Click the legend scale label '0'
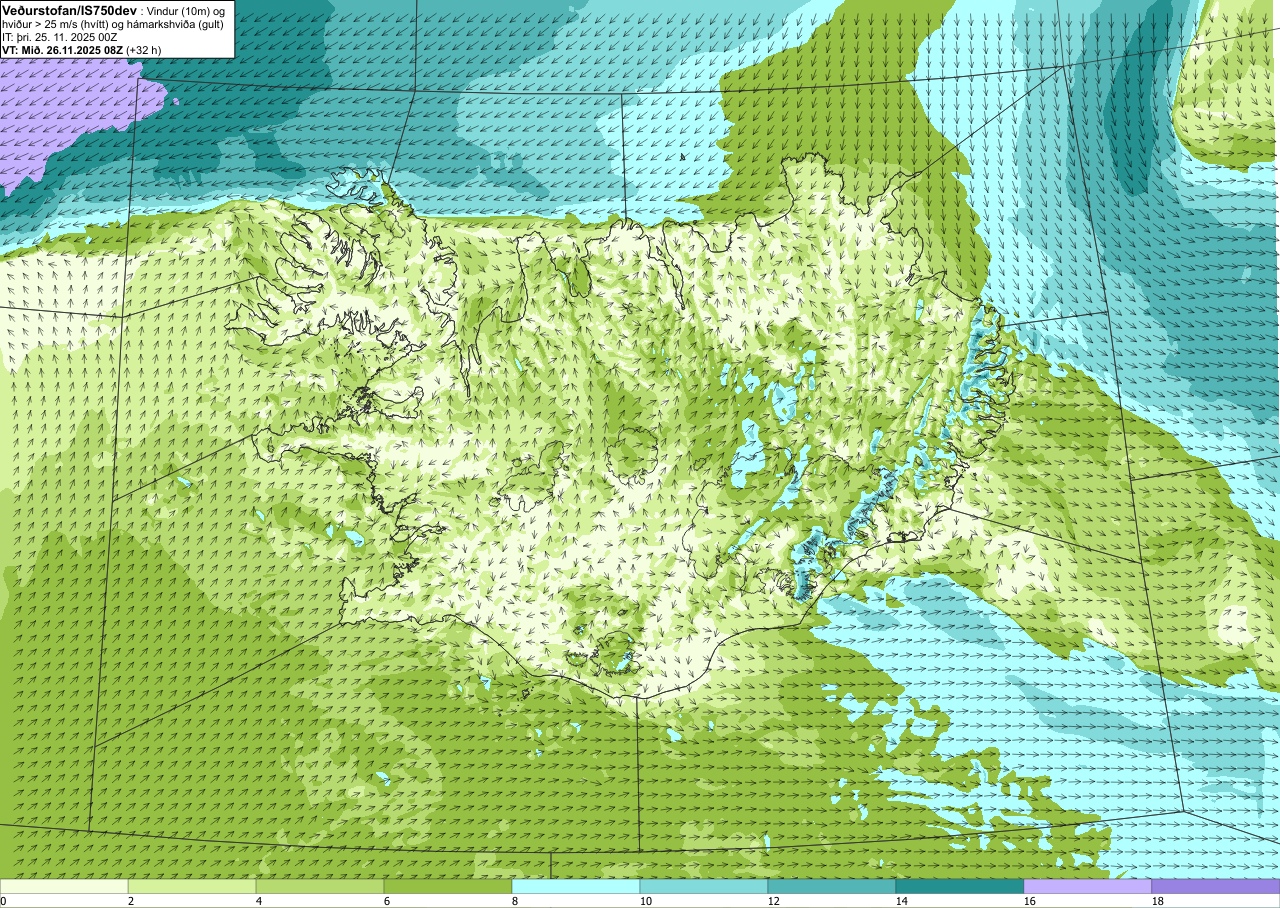 tap(3, 901)
